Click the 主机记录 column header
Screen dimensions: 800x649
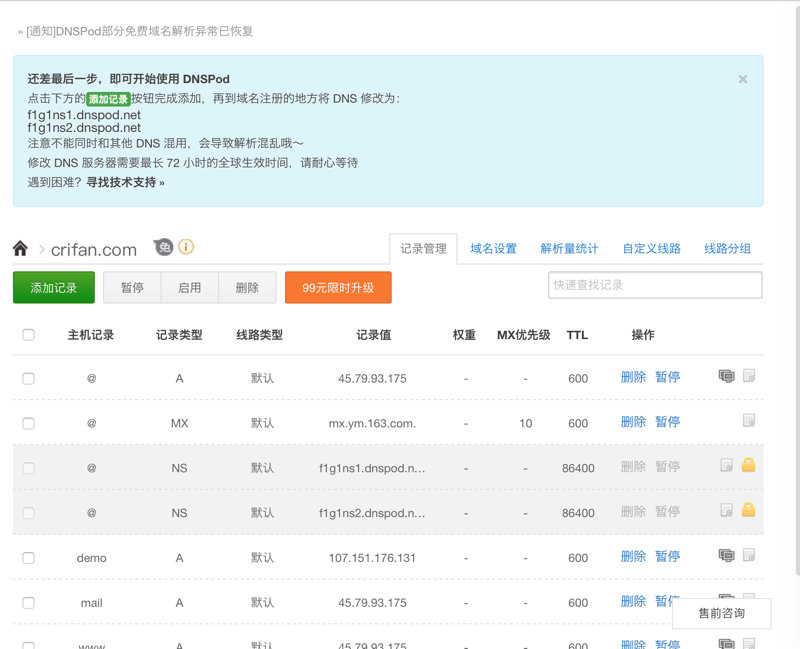(91, 335)
